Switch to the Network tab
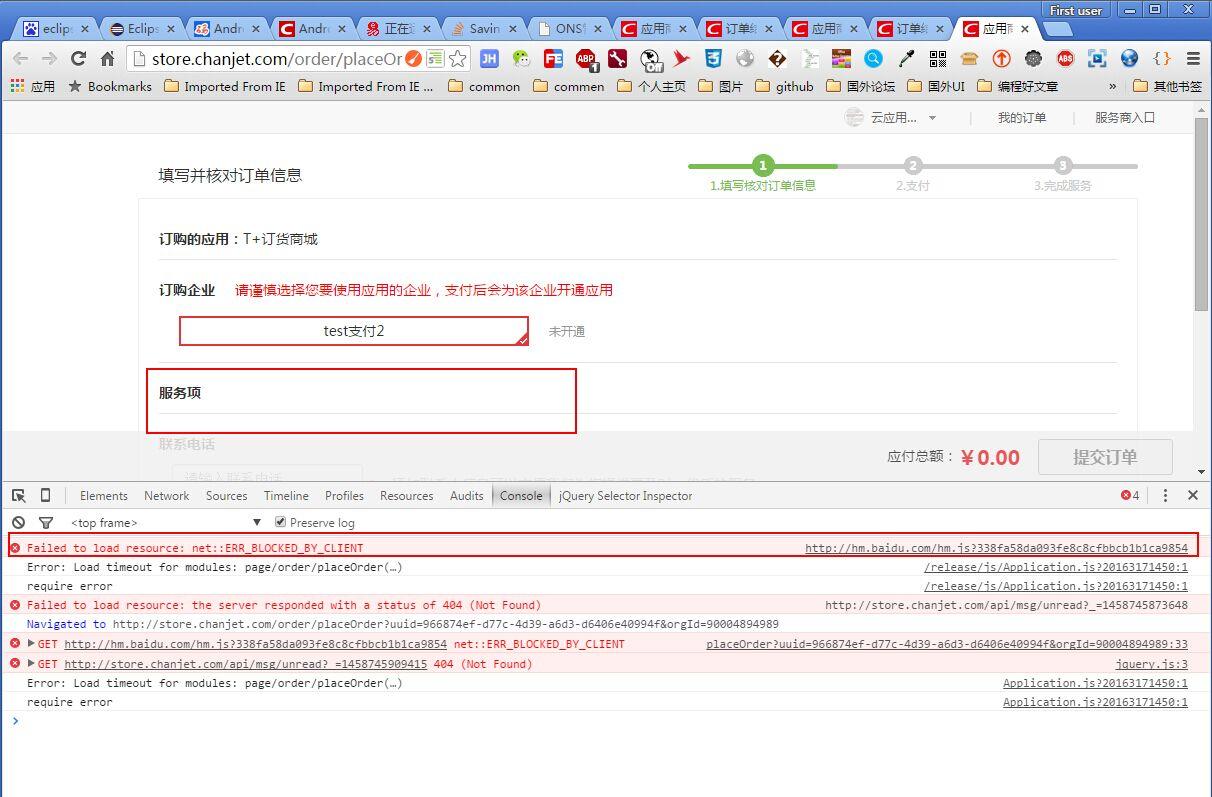The image size is (1212, 797). click(166, 495)
